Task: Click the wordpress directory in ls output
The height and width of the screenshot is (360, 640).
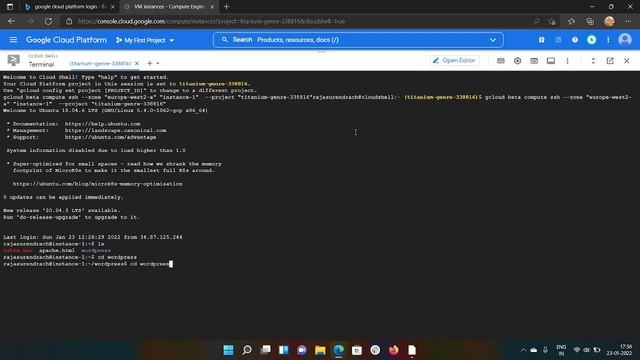Action: click(x=96, y=250)
